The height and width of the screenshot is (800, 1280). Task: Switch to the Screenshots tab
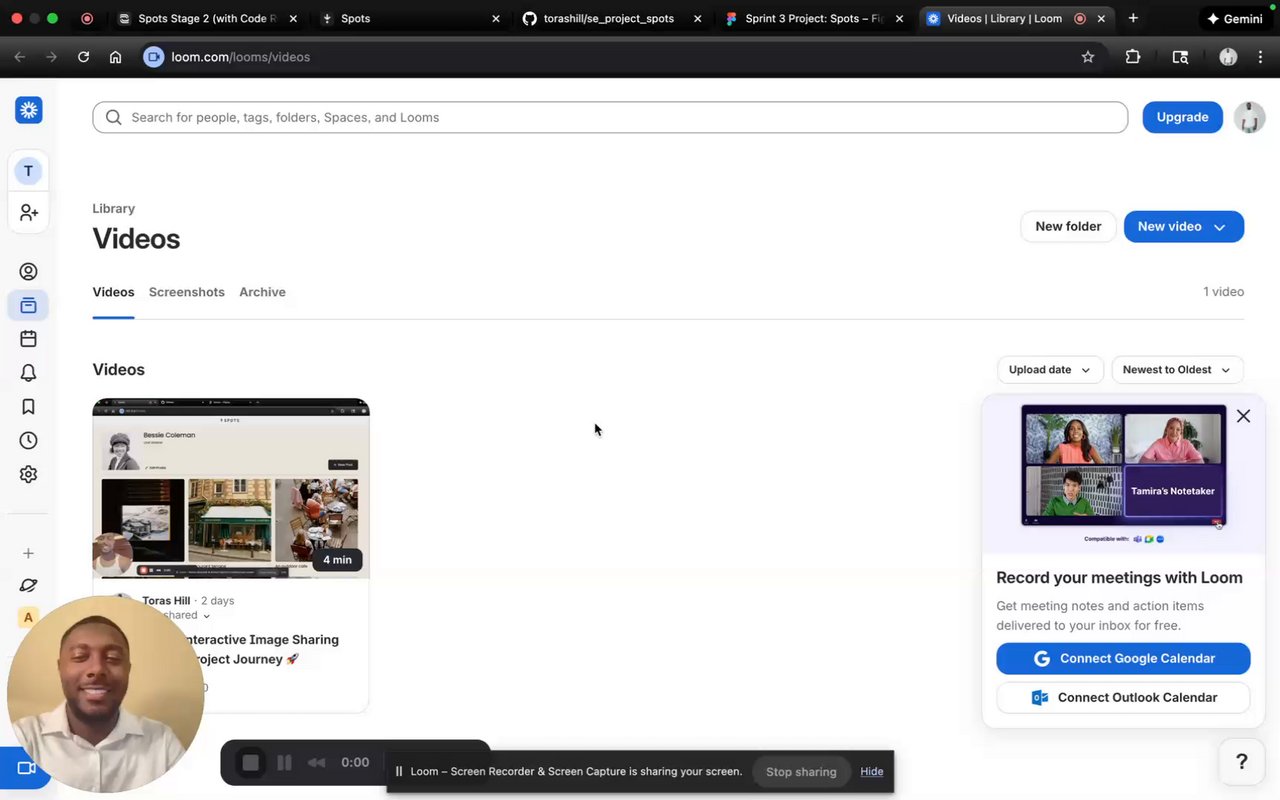(187, 292)
